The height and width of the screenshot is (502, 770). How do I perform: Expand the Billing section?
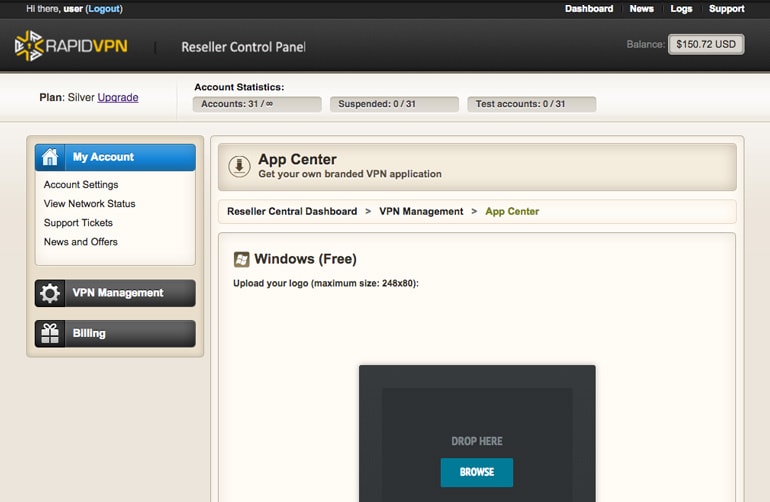(x=115, y=334)
